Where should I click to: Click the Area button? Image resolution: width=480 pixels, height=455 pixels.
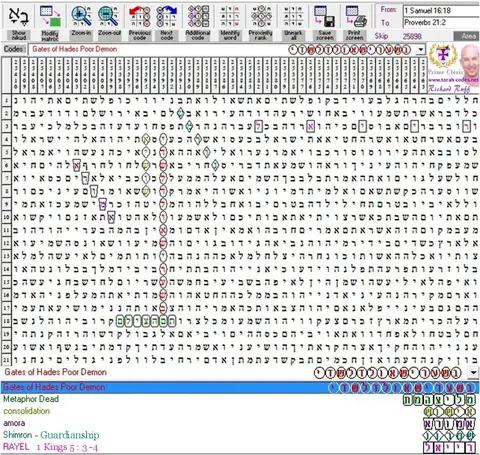point(467,36)
